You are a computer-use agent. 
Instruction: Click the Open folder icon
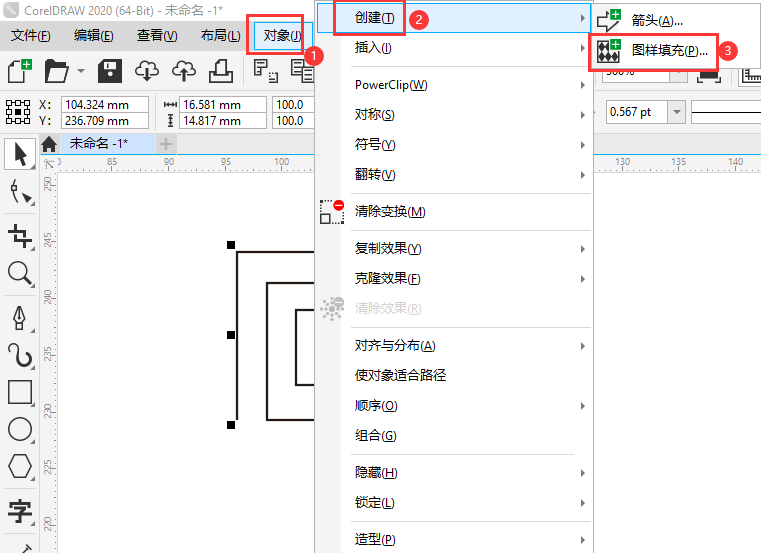pos(56,71)
